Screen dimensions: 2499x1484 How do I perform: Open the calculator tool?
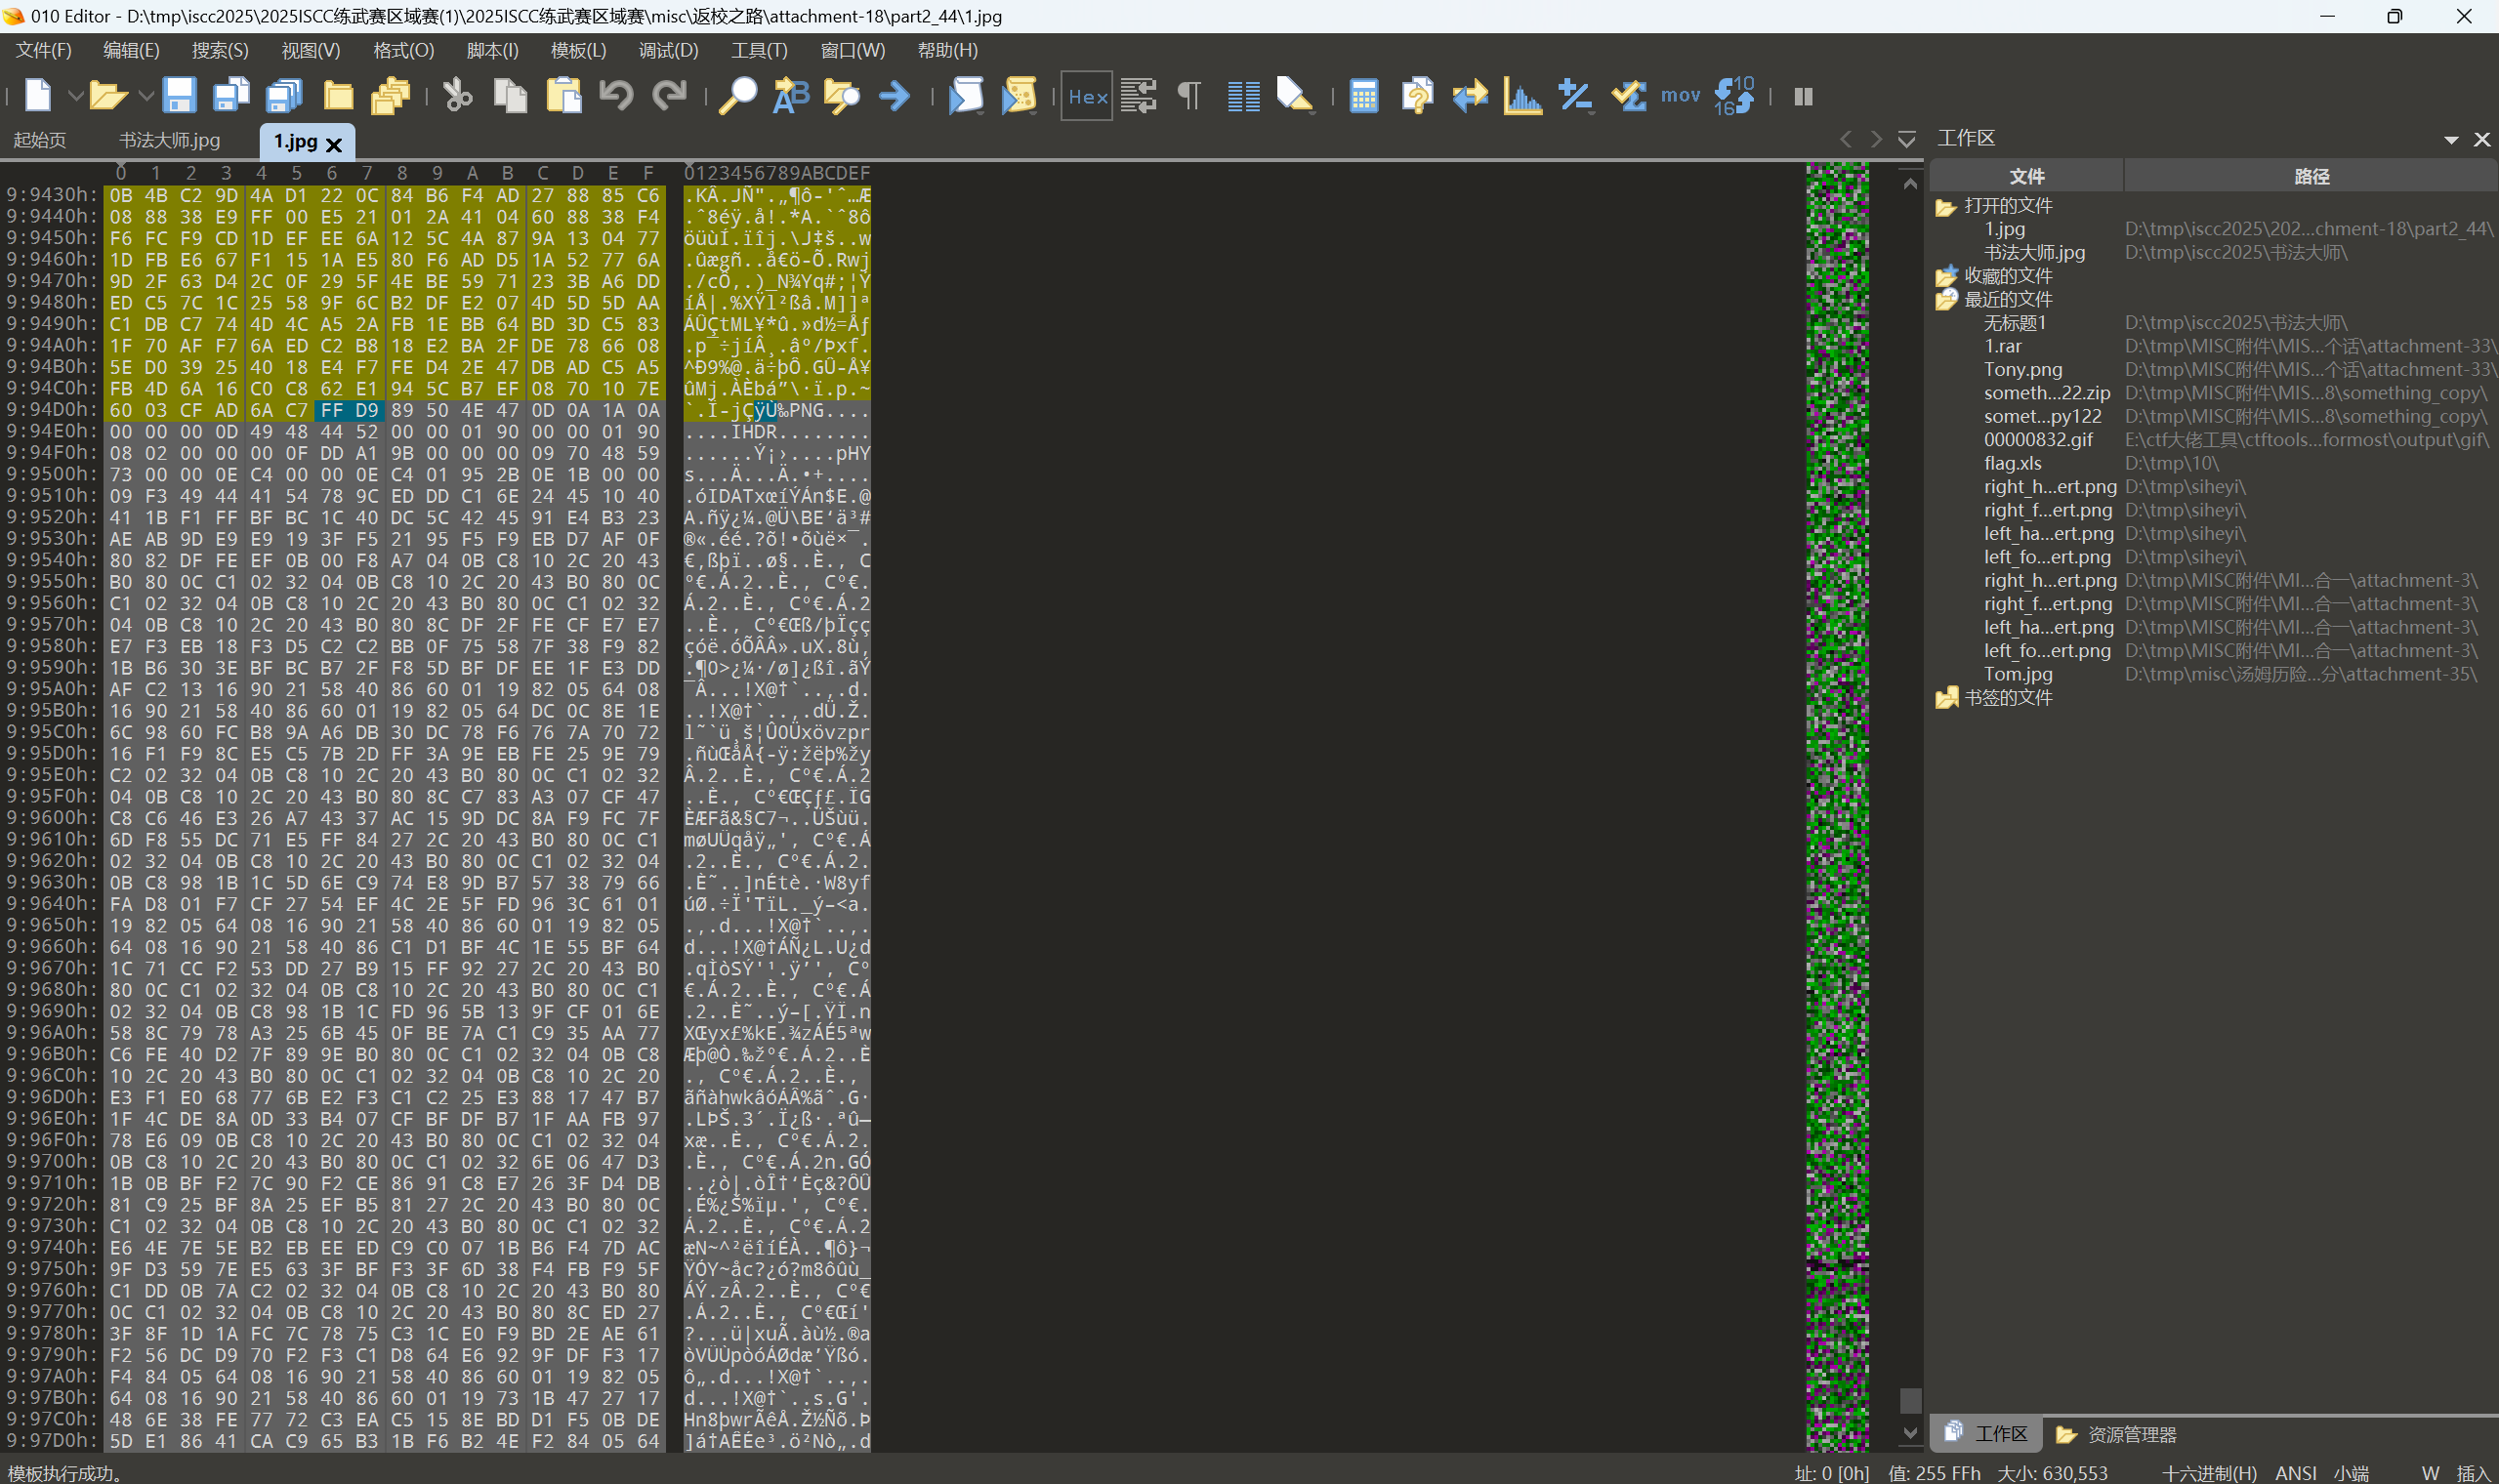point(1364,96)
